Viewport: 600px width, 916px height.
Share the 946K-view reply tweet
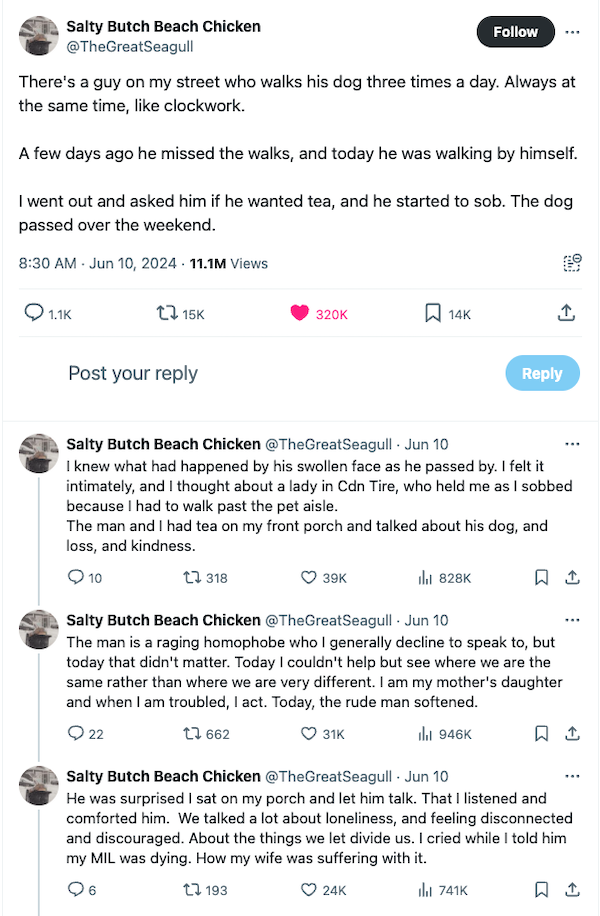[x=572, y=734]
